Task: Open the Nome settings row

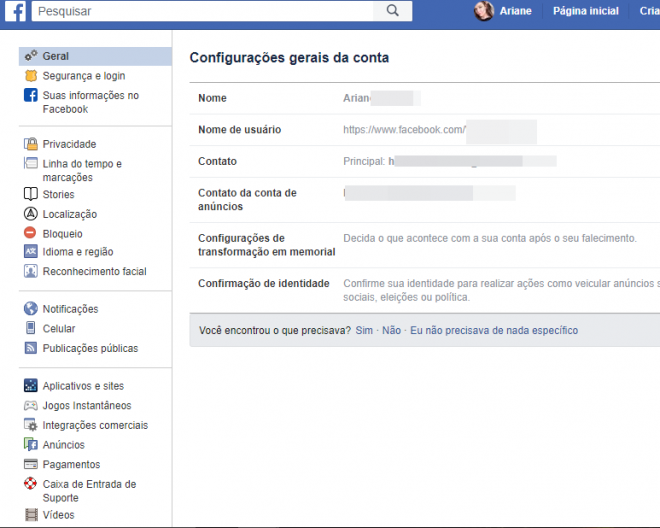Action: tap(425, 98)
